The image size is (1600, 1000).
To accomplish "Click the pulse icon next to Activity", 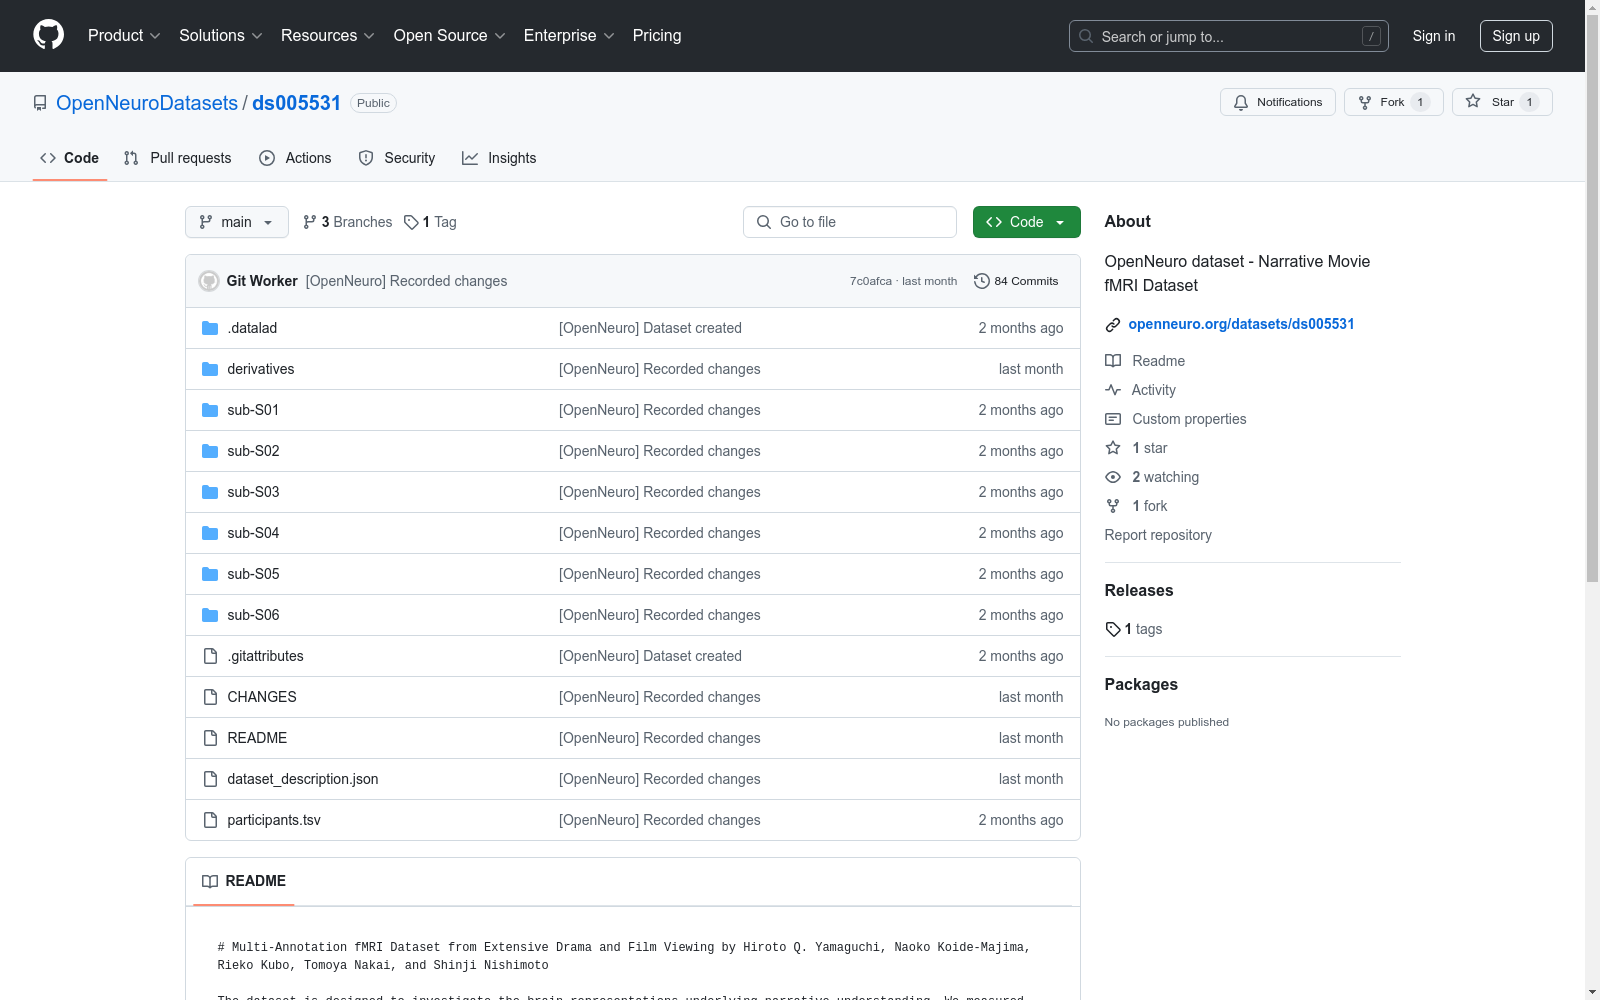I will coord(1113,390).
